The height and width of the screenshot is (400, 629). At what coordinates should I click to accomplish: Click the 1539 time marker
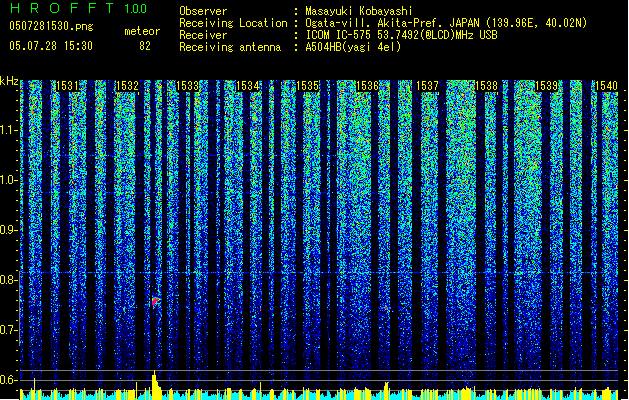[547, 86]
